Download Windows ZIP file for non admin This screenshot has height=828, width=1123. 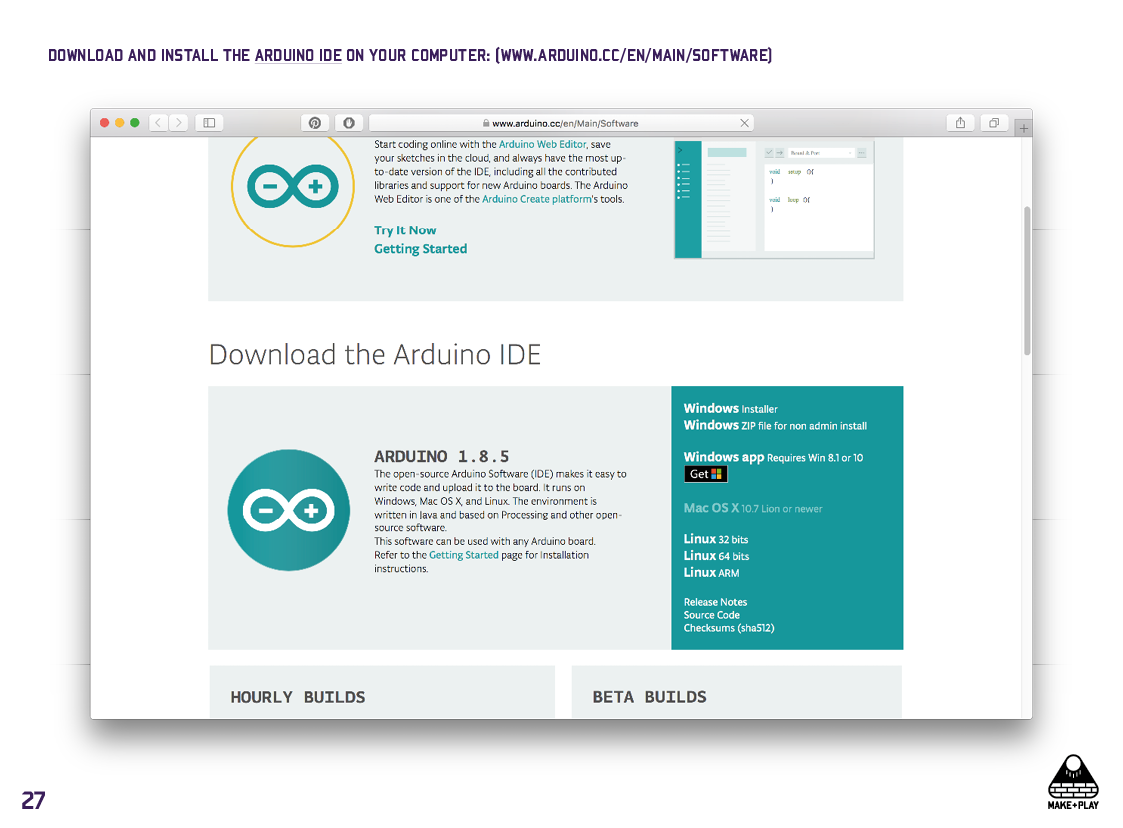click(775, 425)
